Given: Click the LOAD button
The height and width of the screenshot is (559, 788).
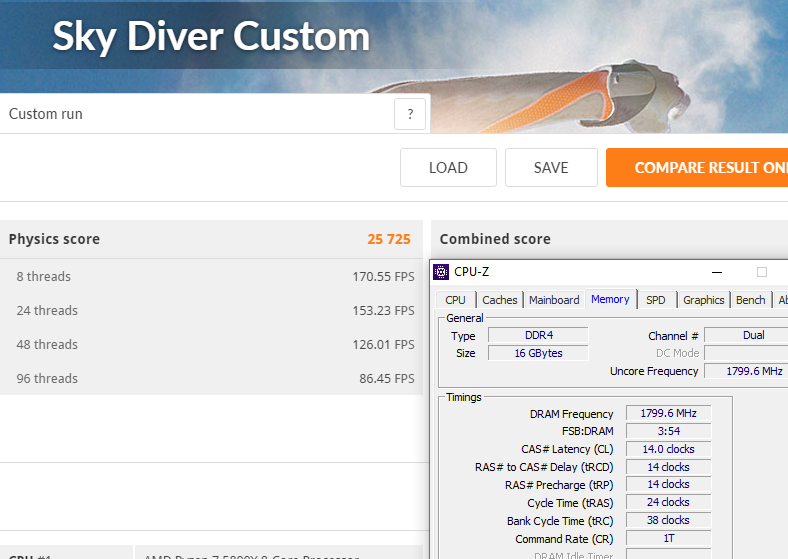Looking at the screenshot, I should [448, 167].
